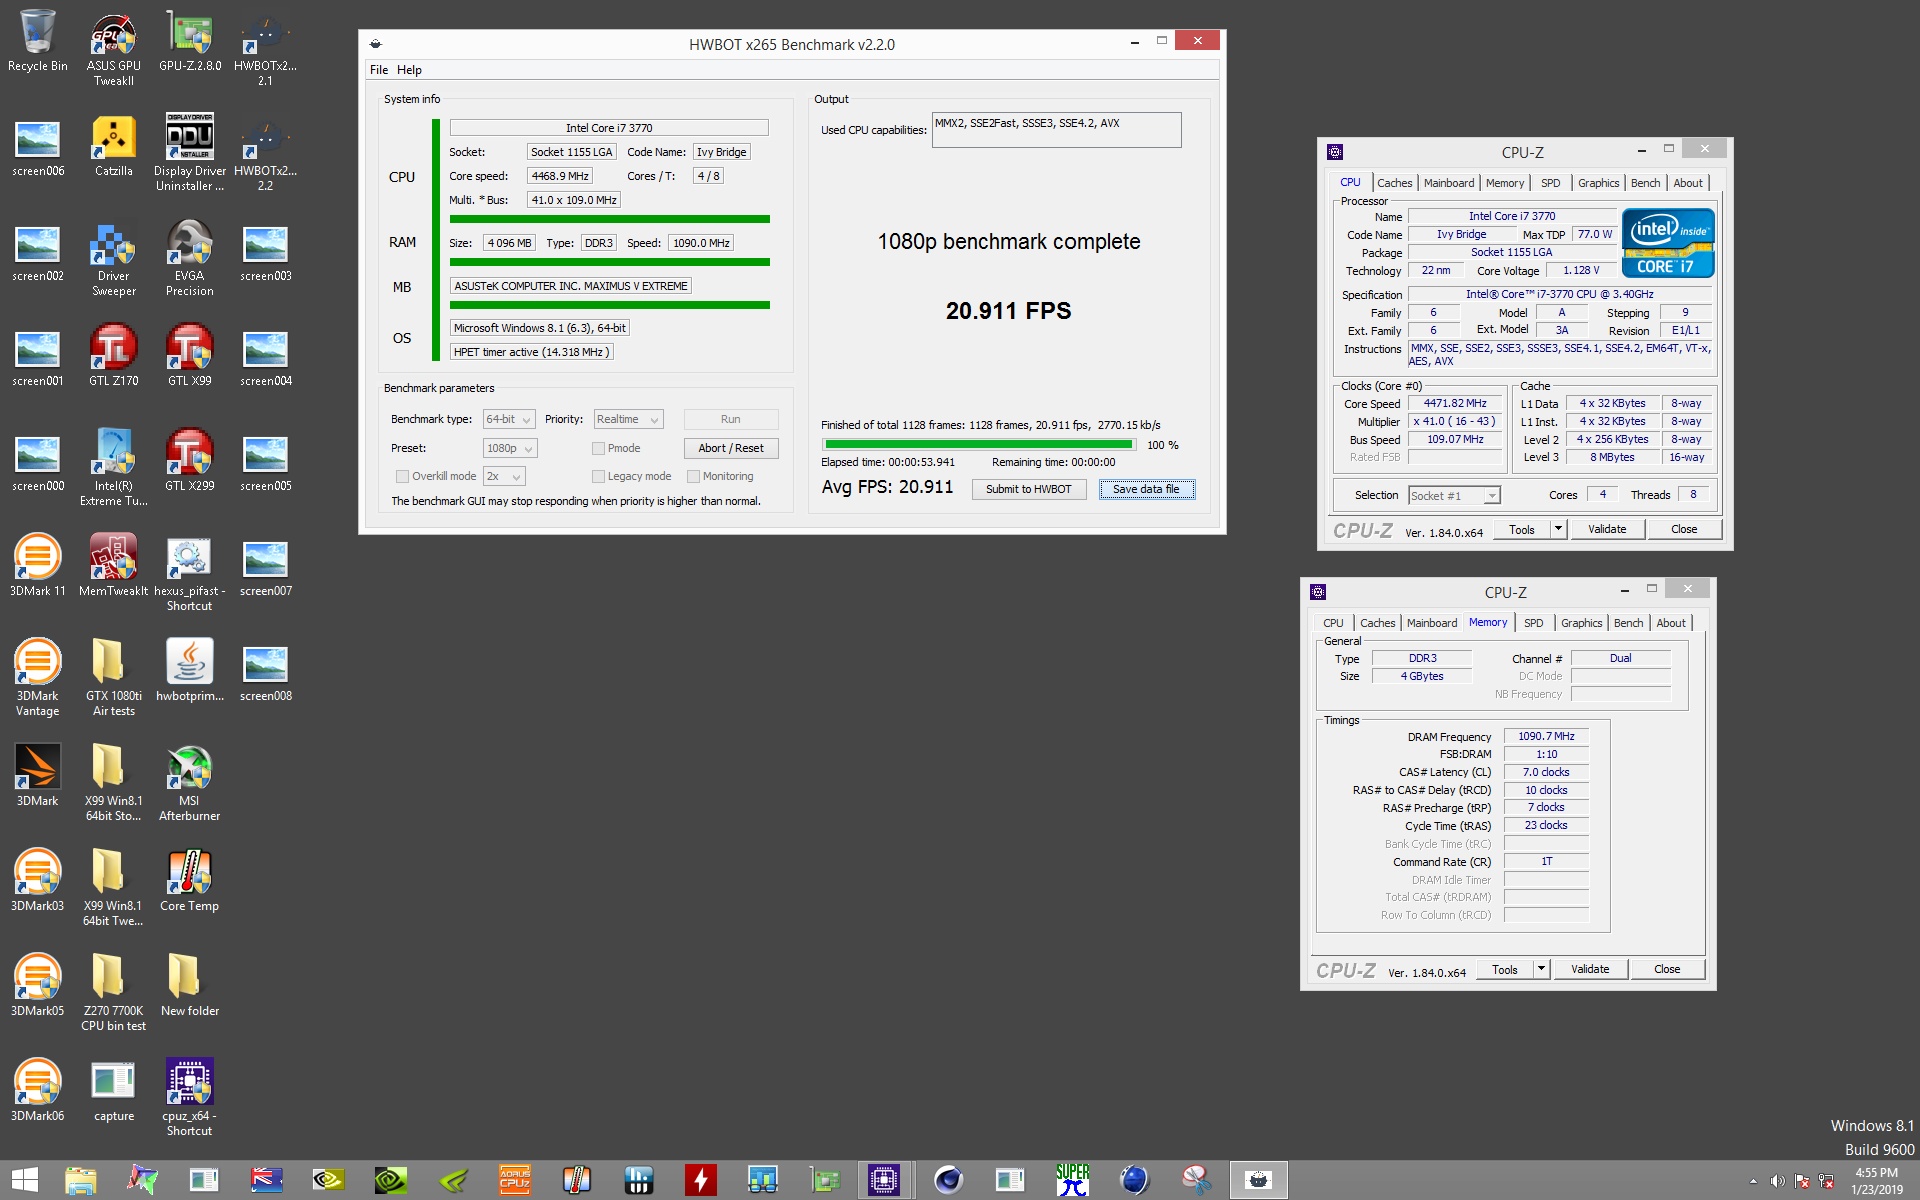Expand Tools arrow in lower CPU-Z window
The width and height of the screenshot is (1920, 1200).
point(1541,969)
